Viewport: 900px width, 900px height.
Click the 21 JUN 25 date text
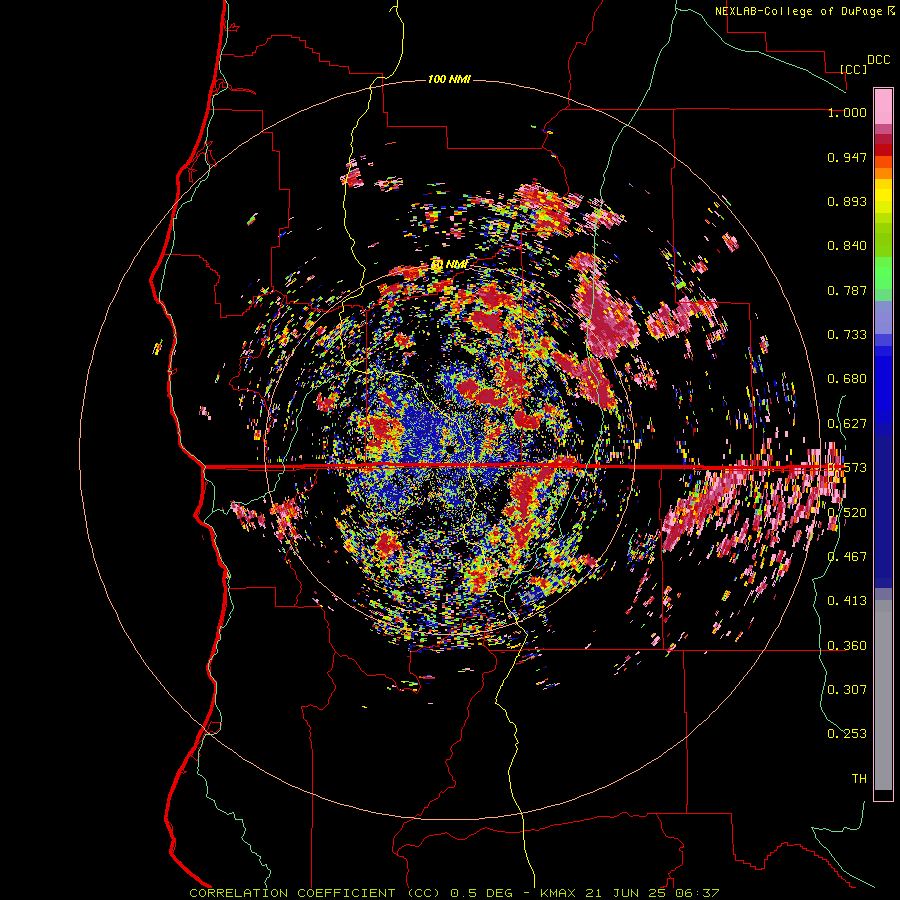click(625, 893)
